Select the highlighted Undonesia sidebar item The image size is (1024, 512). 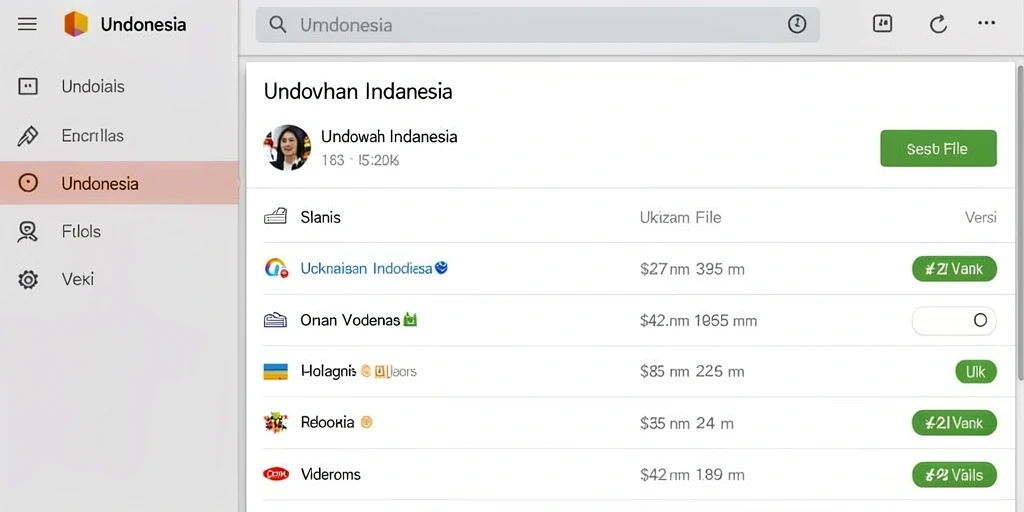tap(120, 183)
